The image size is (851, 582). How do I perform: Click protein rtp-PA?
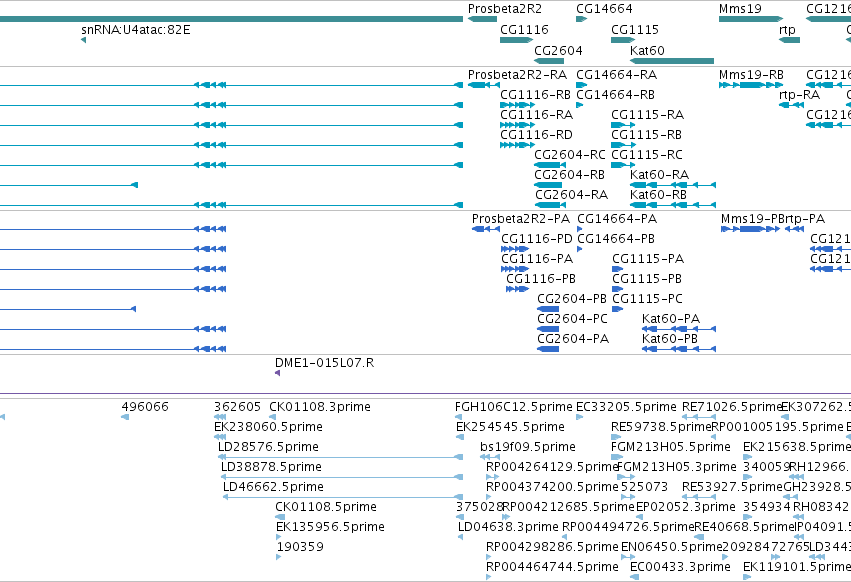click(804, 219)
